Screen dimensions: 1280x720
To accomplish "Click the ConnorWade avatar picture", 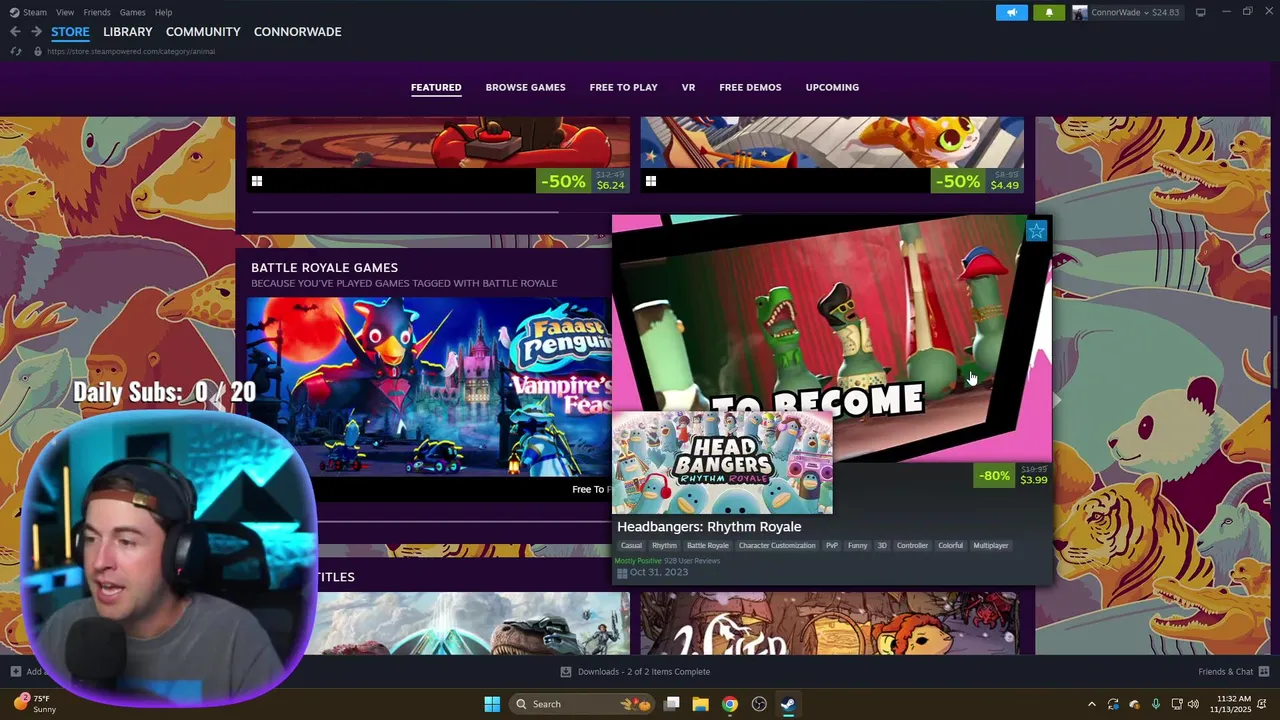I will (1080, 12).
